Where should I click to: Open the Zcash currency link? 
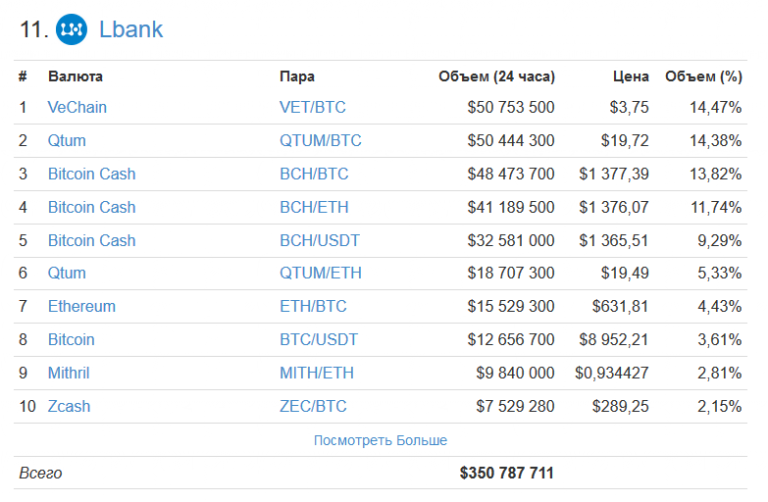[69, 406]
